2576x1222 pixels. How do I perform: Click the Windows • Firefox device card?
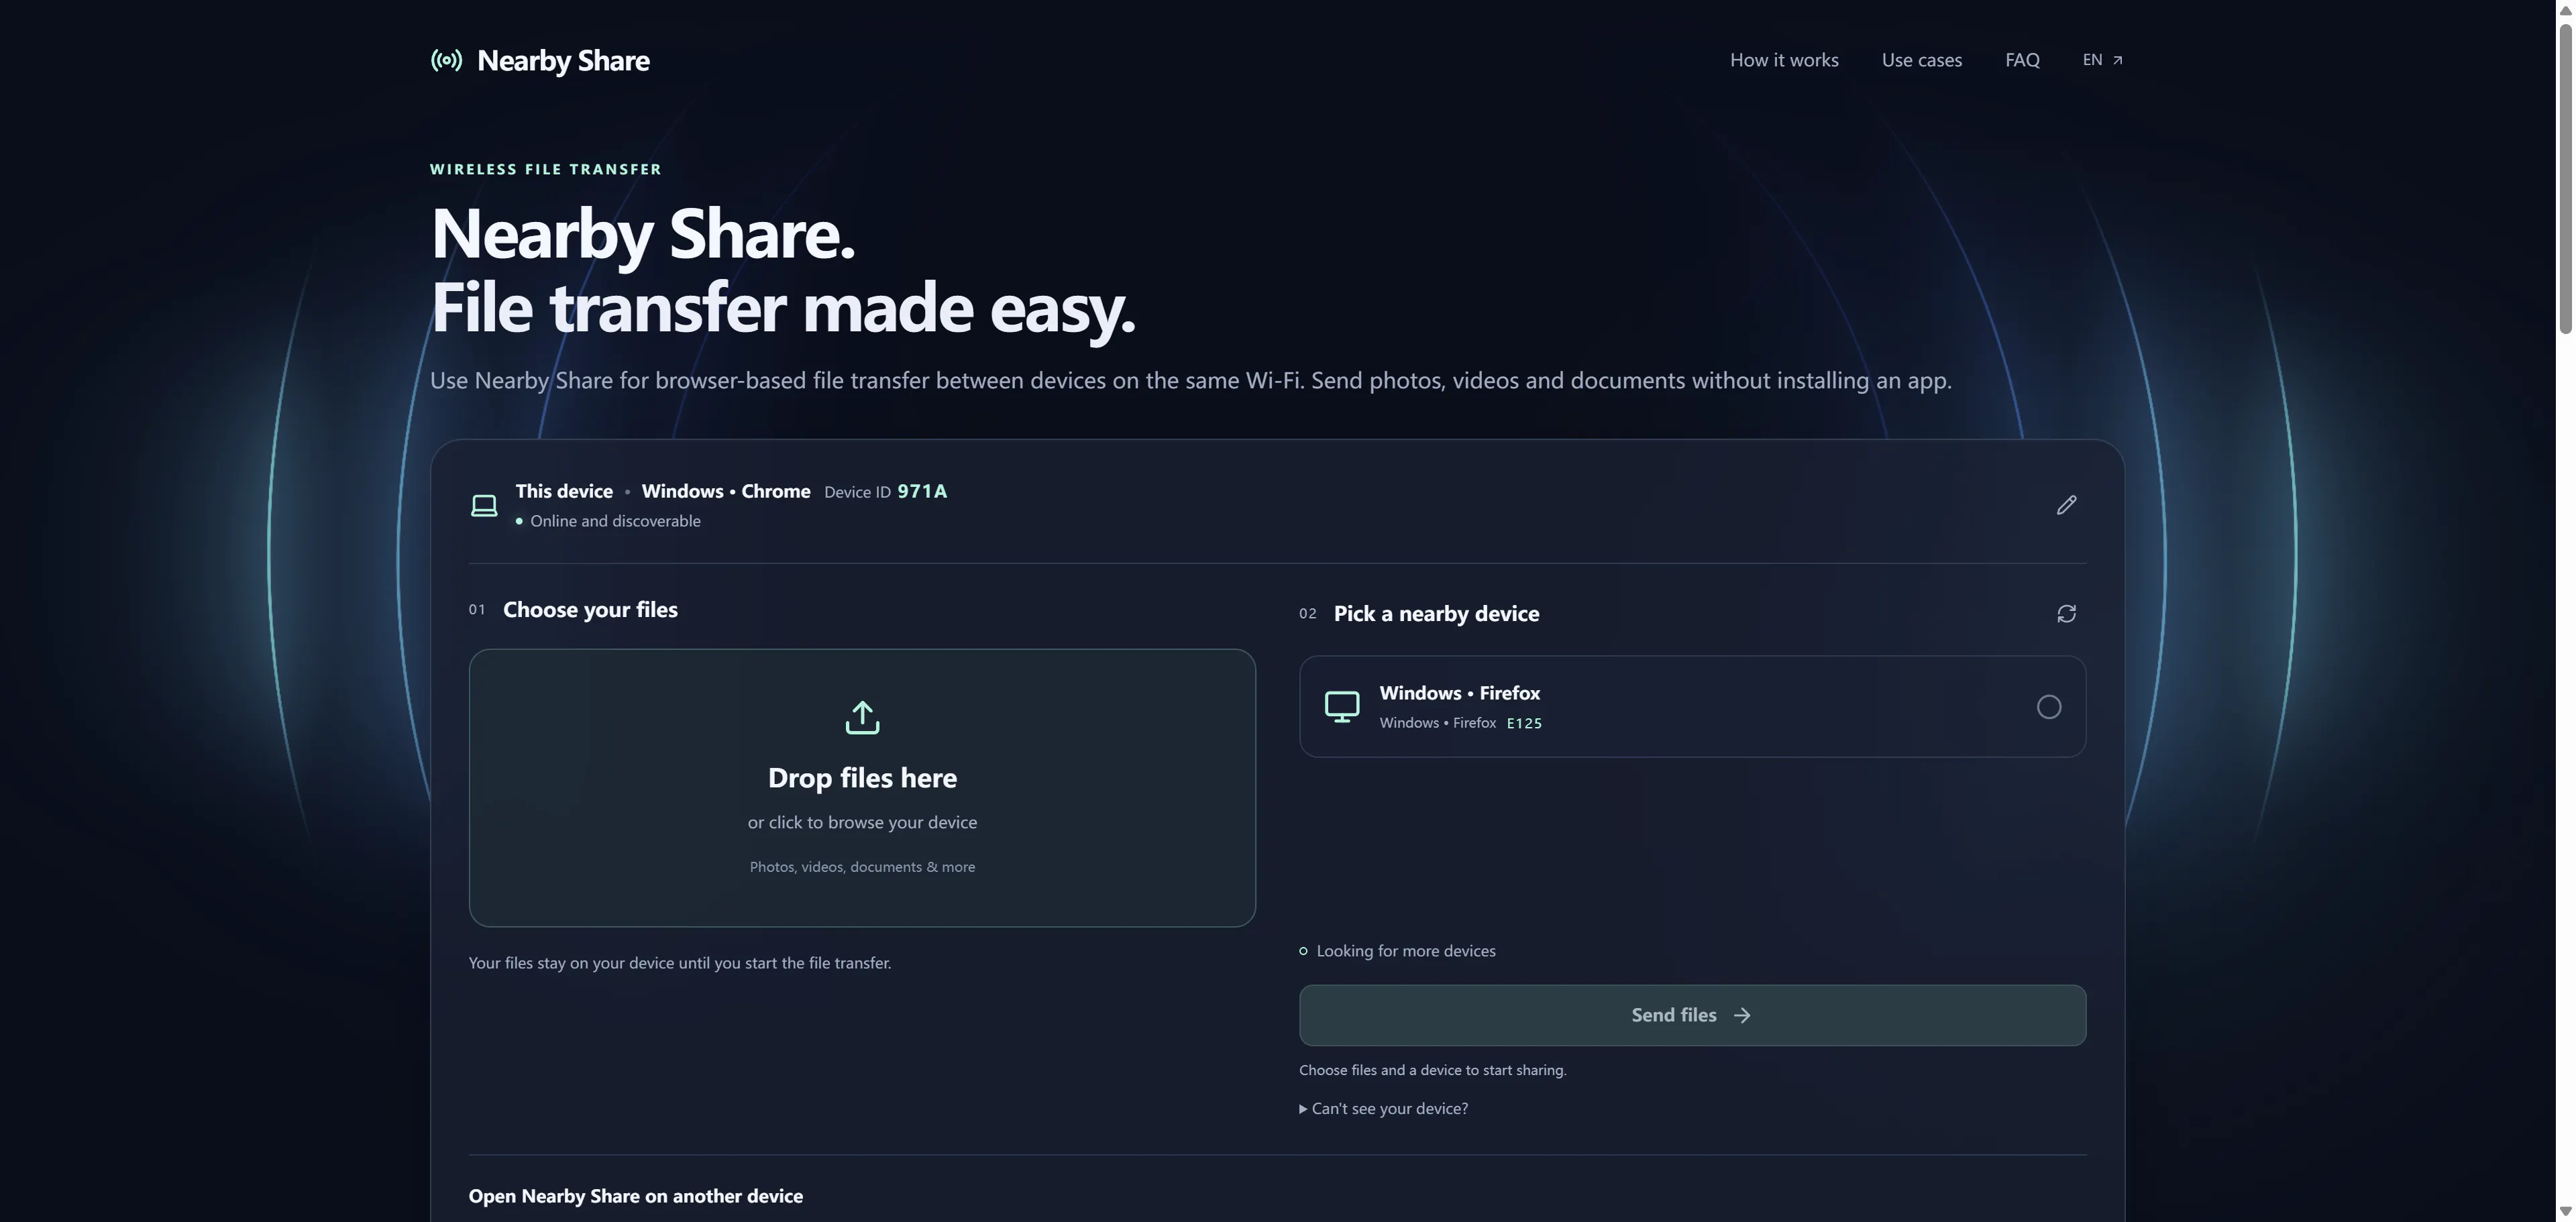[1692, 707]
